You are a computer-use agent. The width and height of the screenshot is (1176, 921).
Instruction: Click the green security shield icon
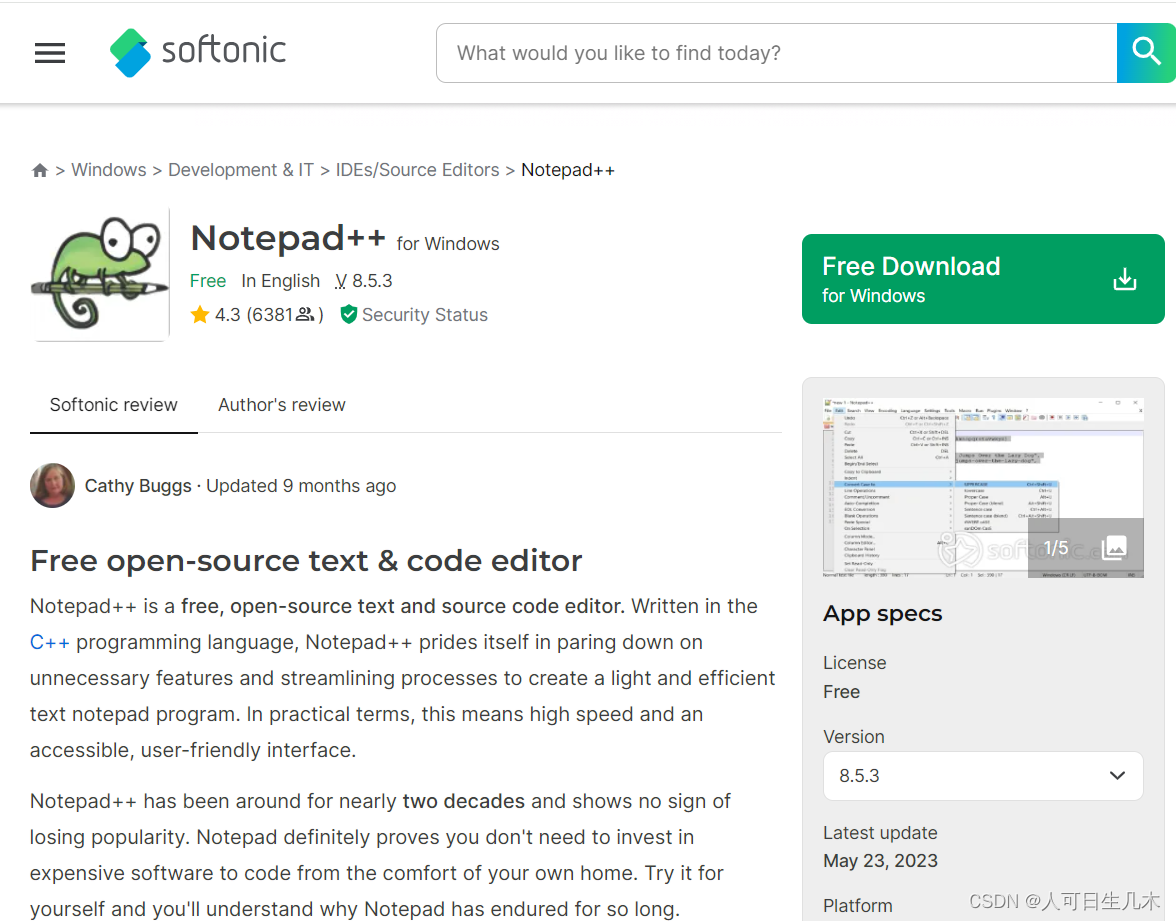[348, 314]
